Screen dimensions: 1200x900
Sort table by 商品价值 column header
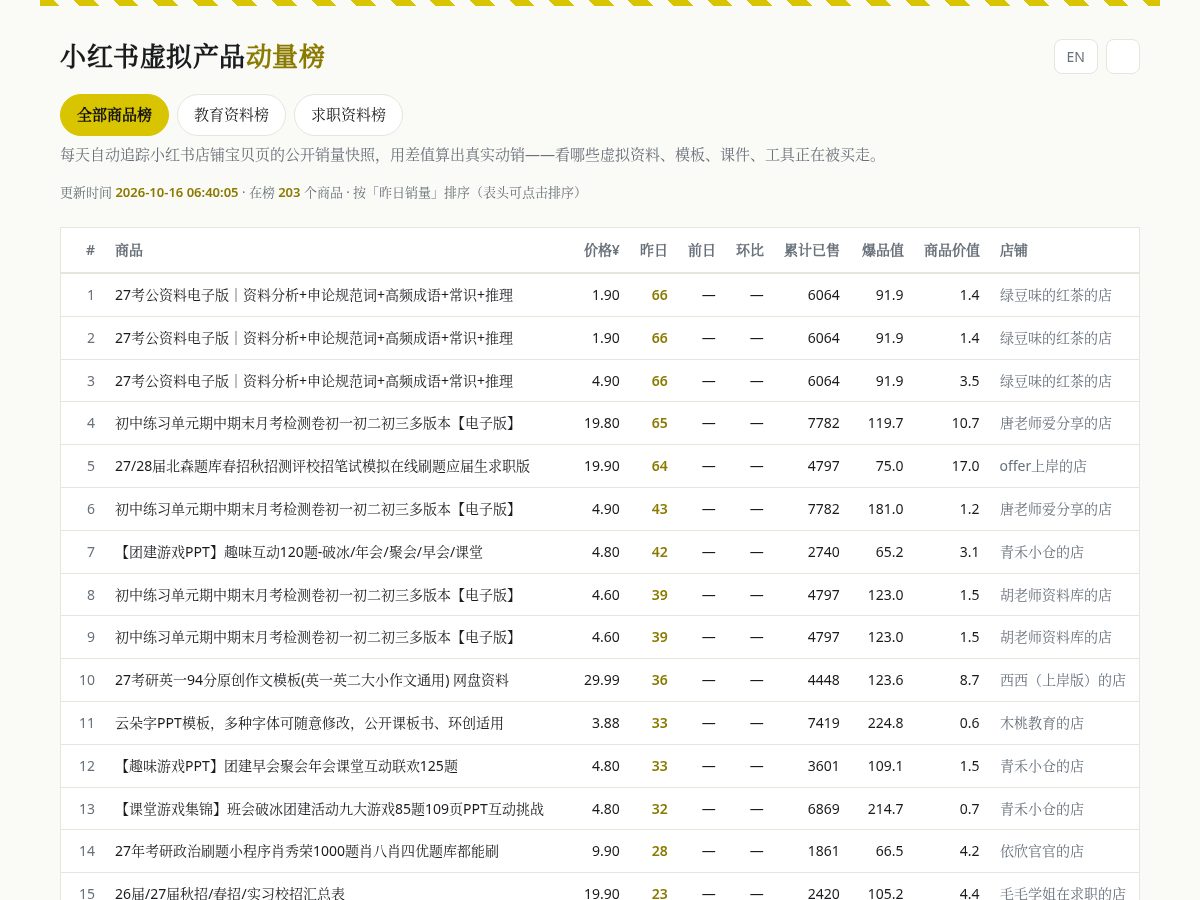pos(952,250)
